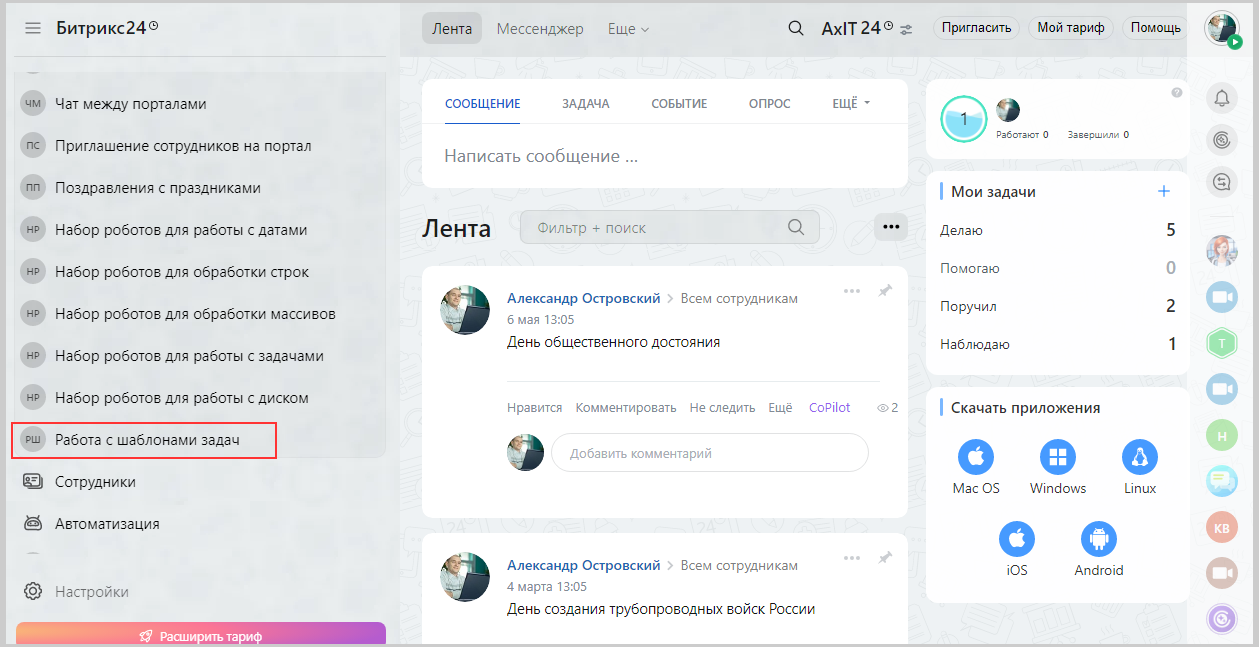This screenshot has height=647, width=1259.
Task: Like the first post with Нравится
Action: (534, 407)
